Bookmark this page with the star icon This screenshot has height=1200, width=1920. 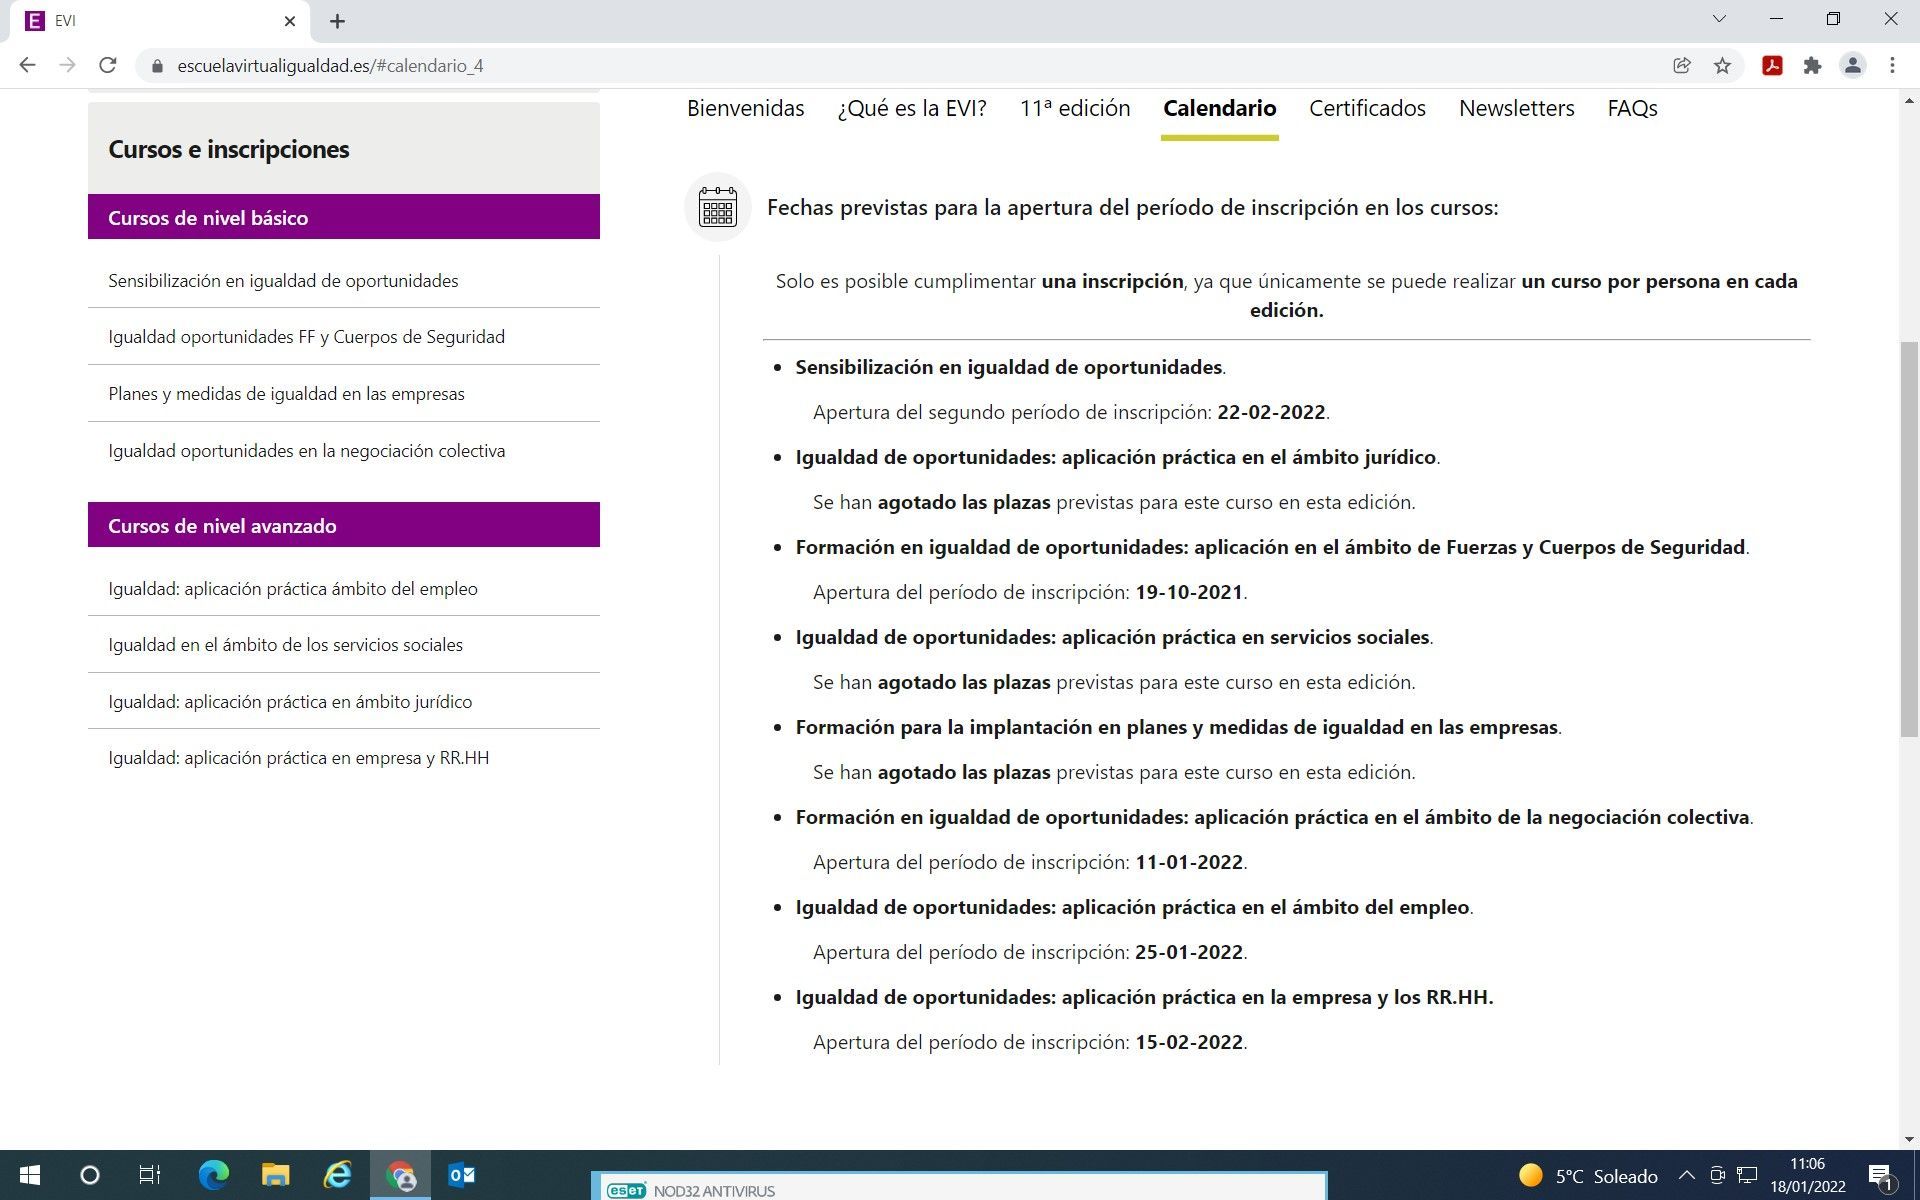point(1722,66)
